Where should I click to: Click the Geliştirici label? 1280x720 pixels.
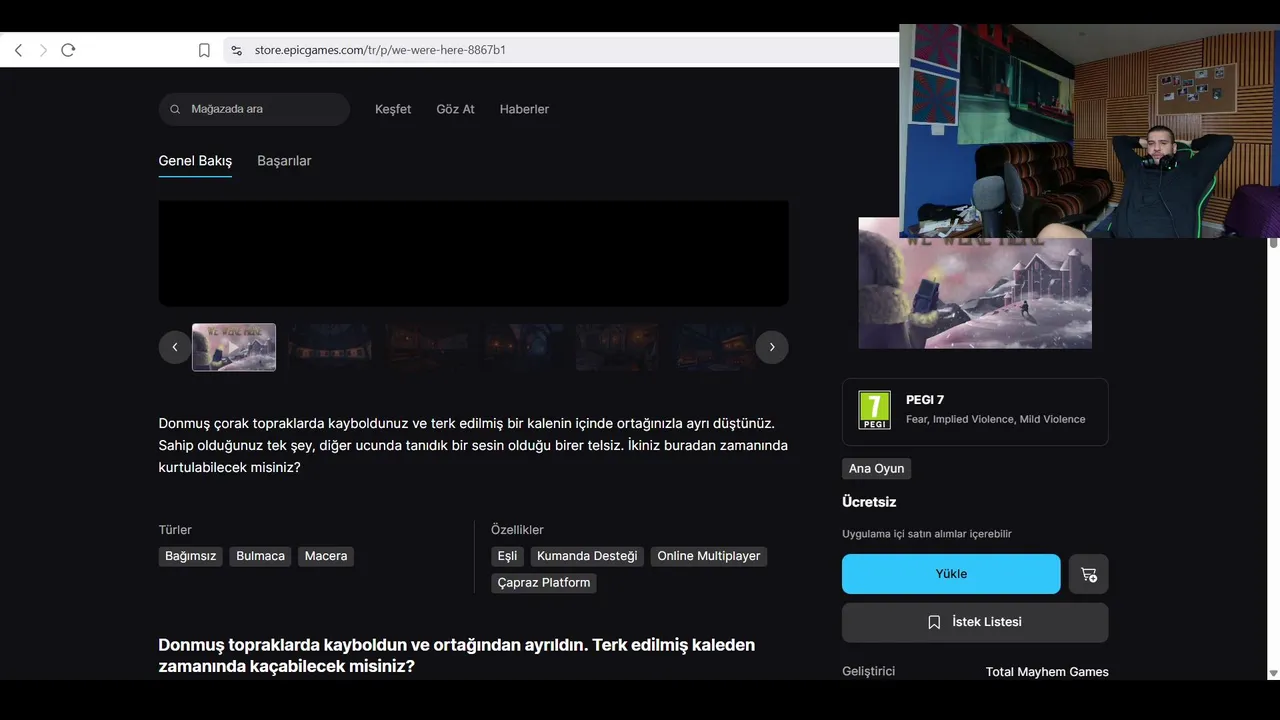tap(868, 671)
